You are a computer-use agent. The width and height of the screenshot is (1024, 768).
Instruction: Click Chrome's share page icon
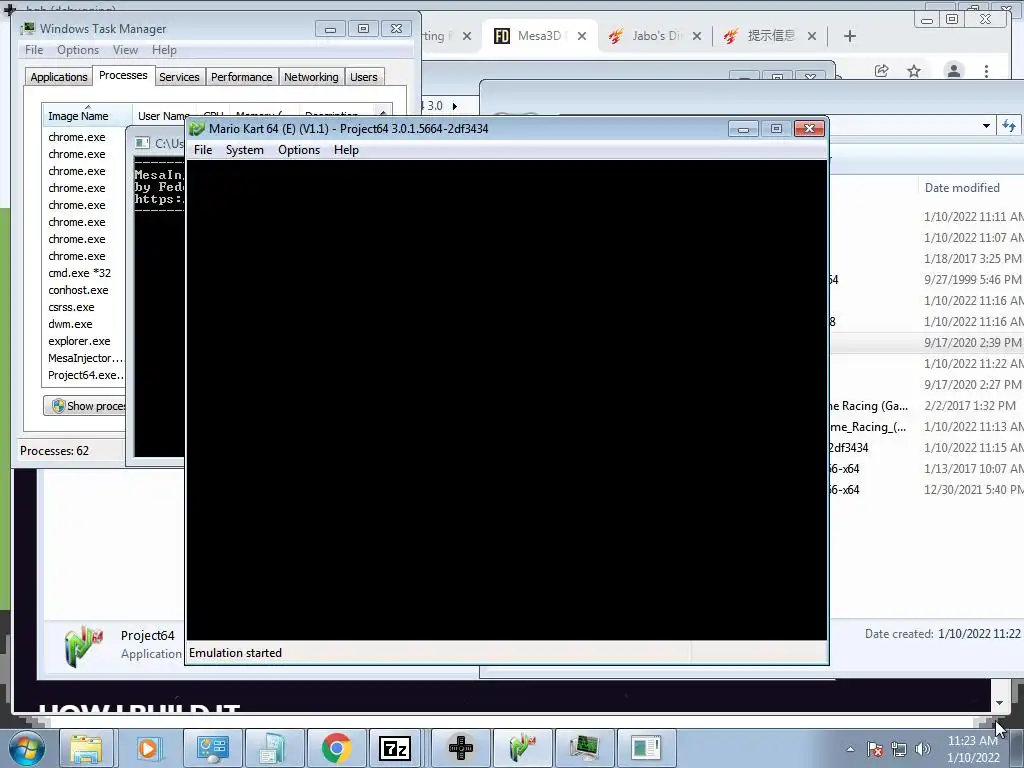pos(882,71)
